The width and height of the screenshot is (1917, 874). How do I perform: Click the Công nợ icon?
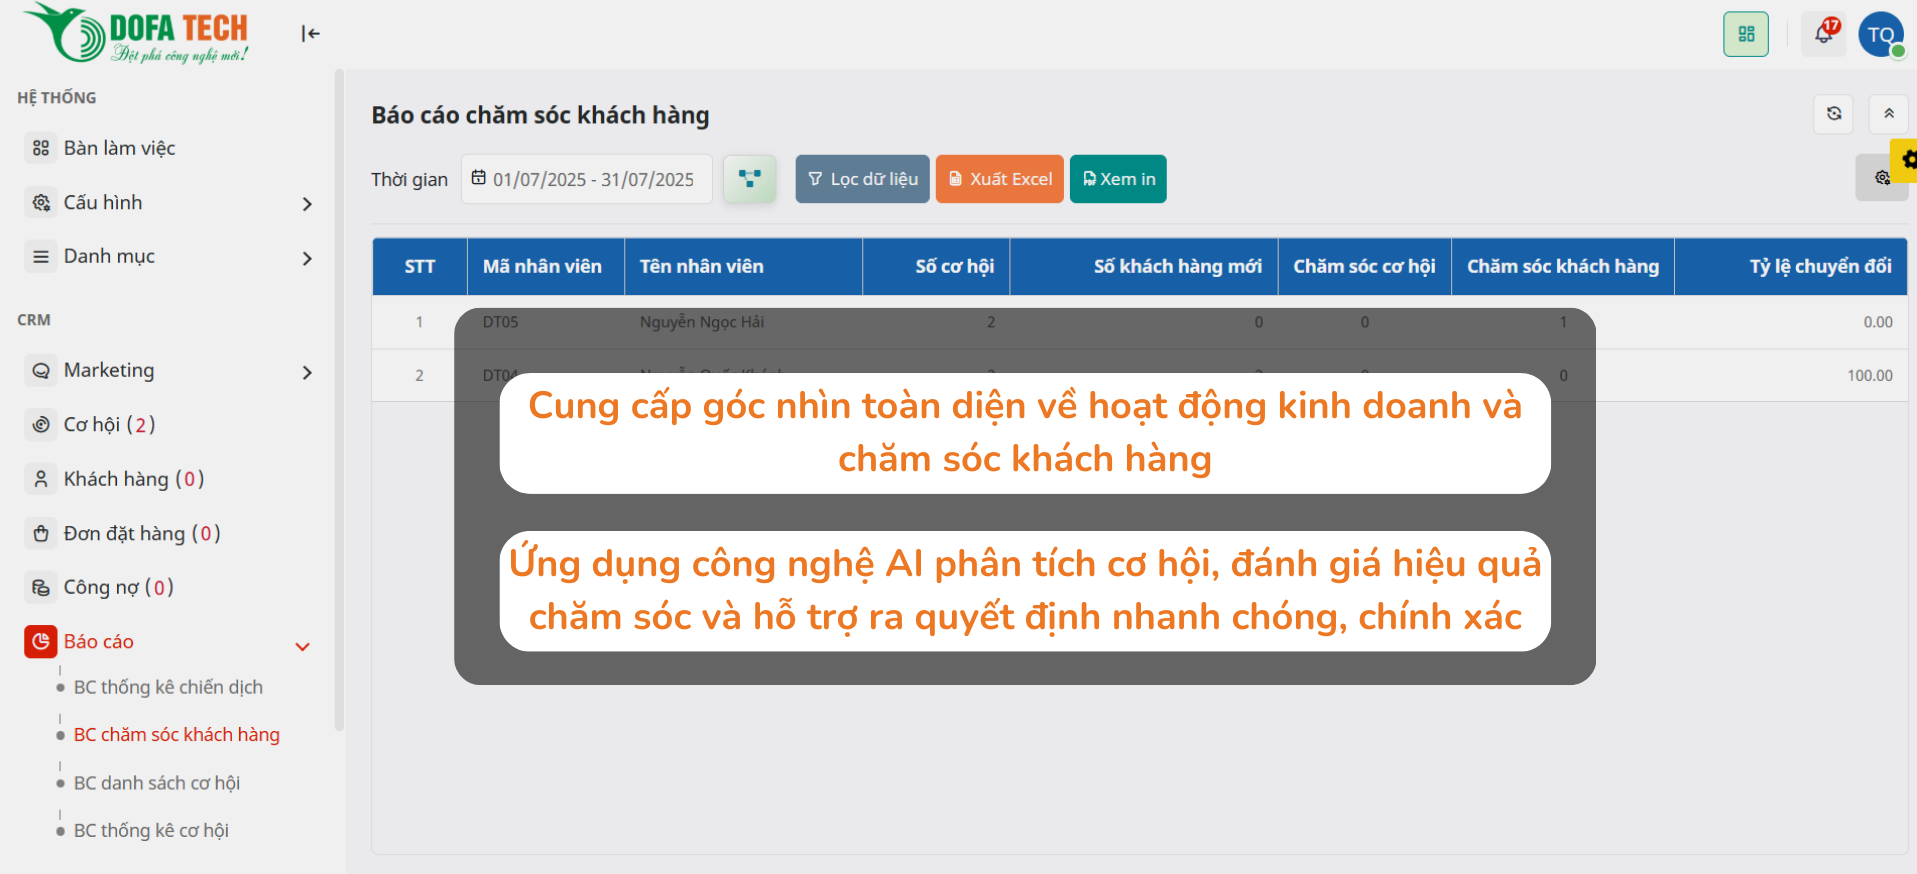point(41,588)
